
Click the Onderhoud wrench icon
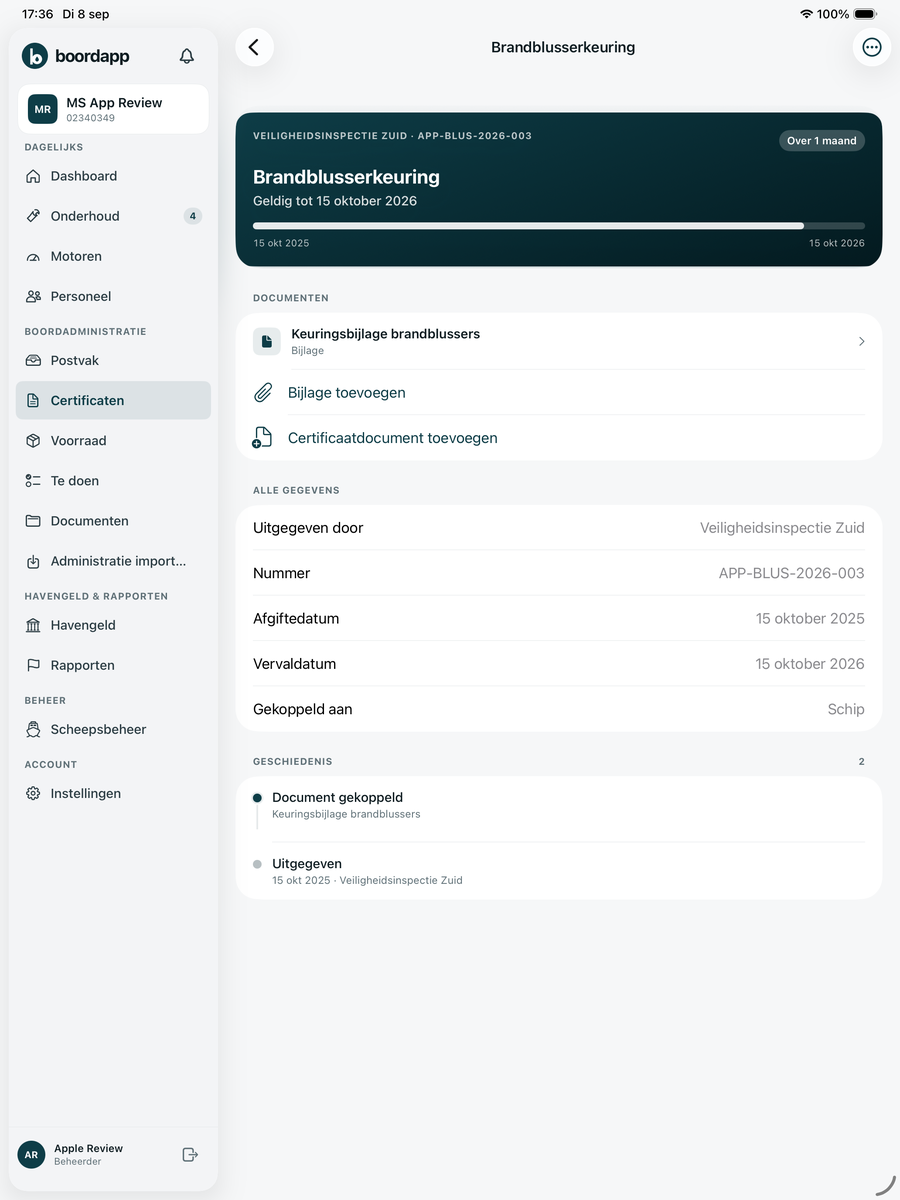click(x=33, y=216)
